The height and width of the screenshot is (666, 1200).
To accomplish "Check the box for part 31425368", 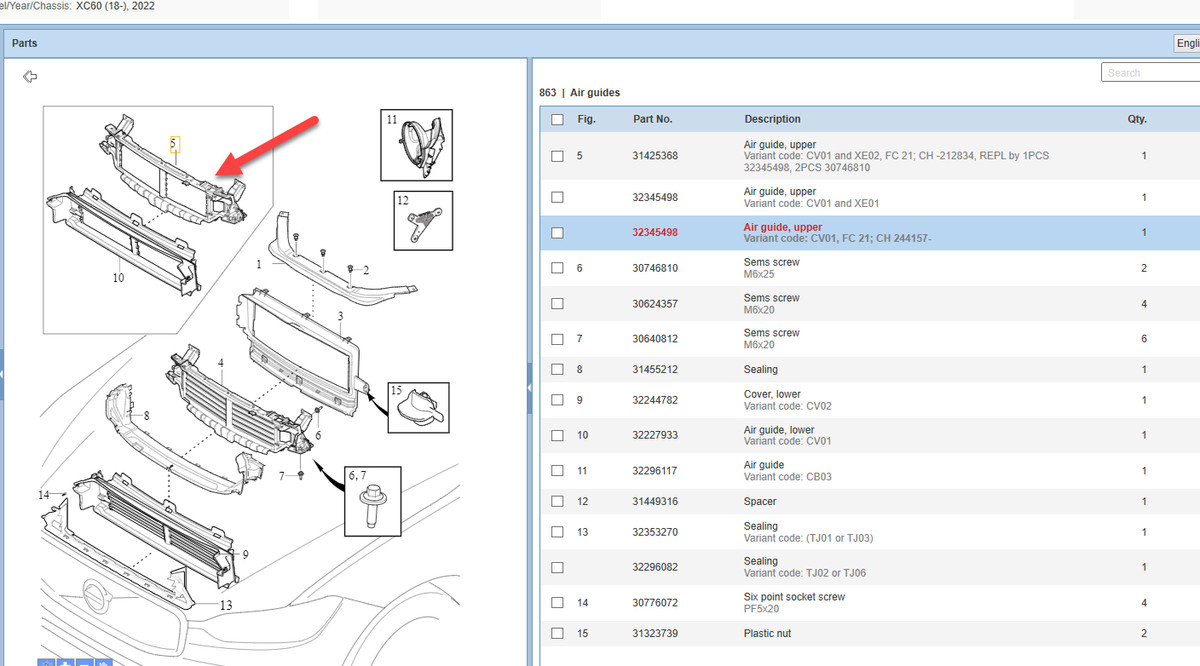I will pyautogui.click(x=557, y=156).
